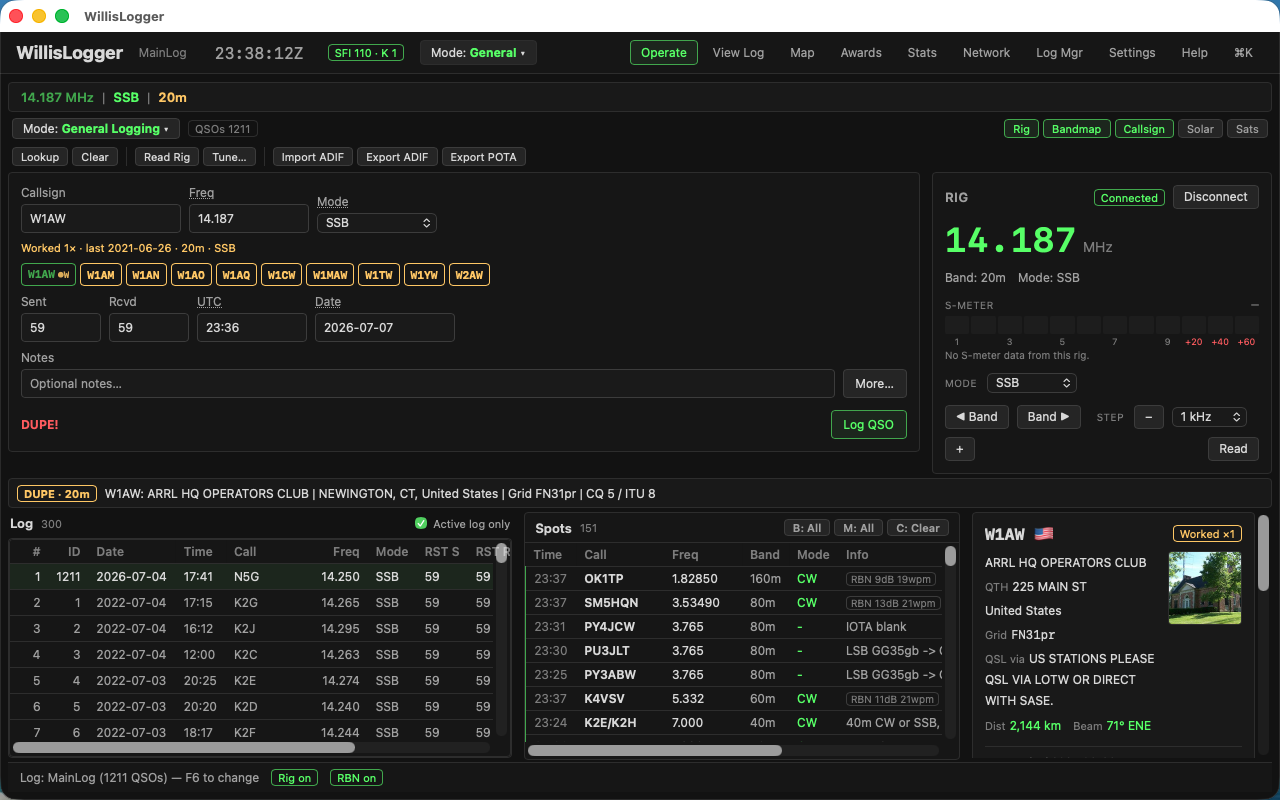The height and width of the screenshot is (800, 1280).
Task: Toggle the spots band filter B: All
Action: [807, 528]
